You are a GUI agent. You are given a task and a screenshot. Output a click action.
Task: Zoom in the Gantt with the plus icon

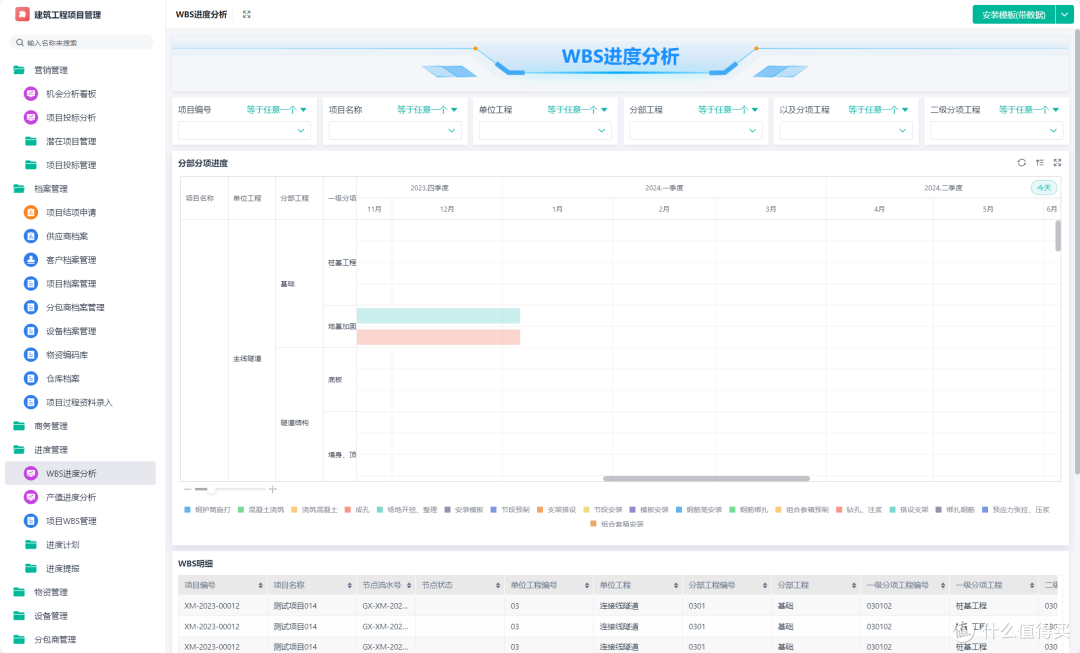coord(273,489)
